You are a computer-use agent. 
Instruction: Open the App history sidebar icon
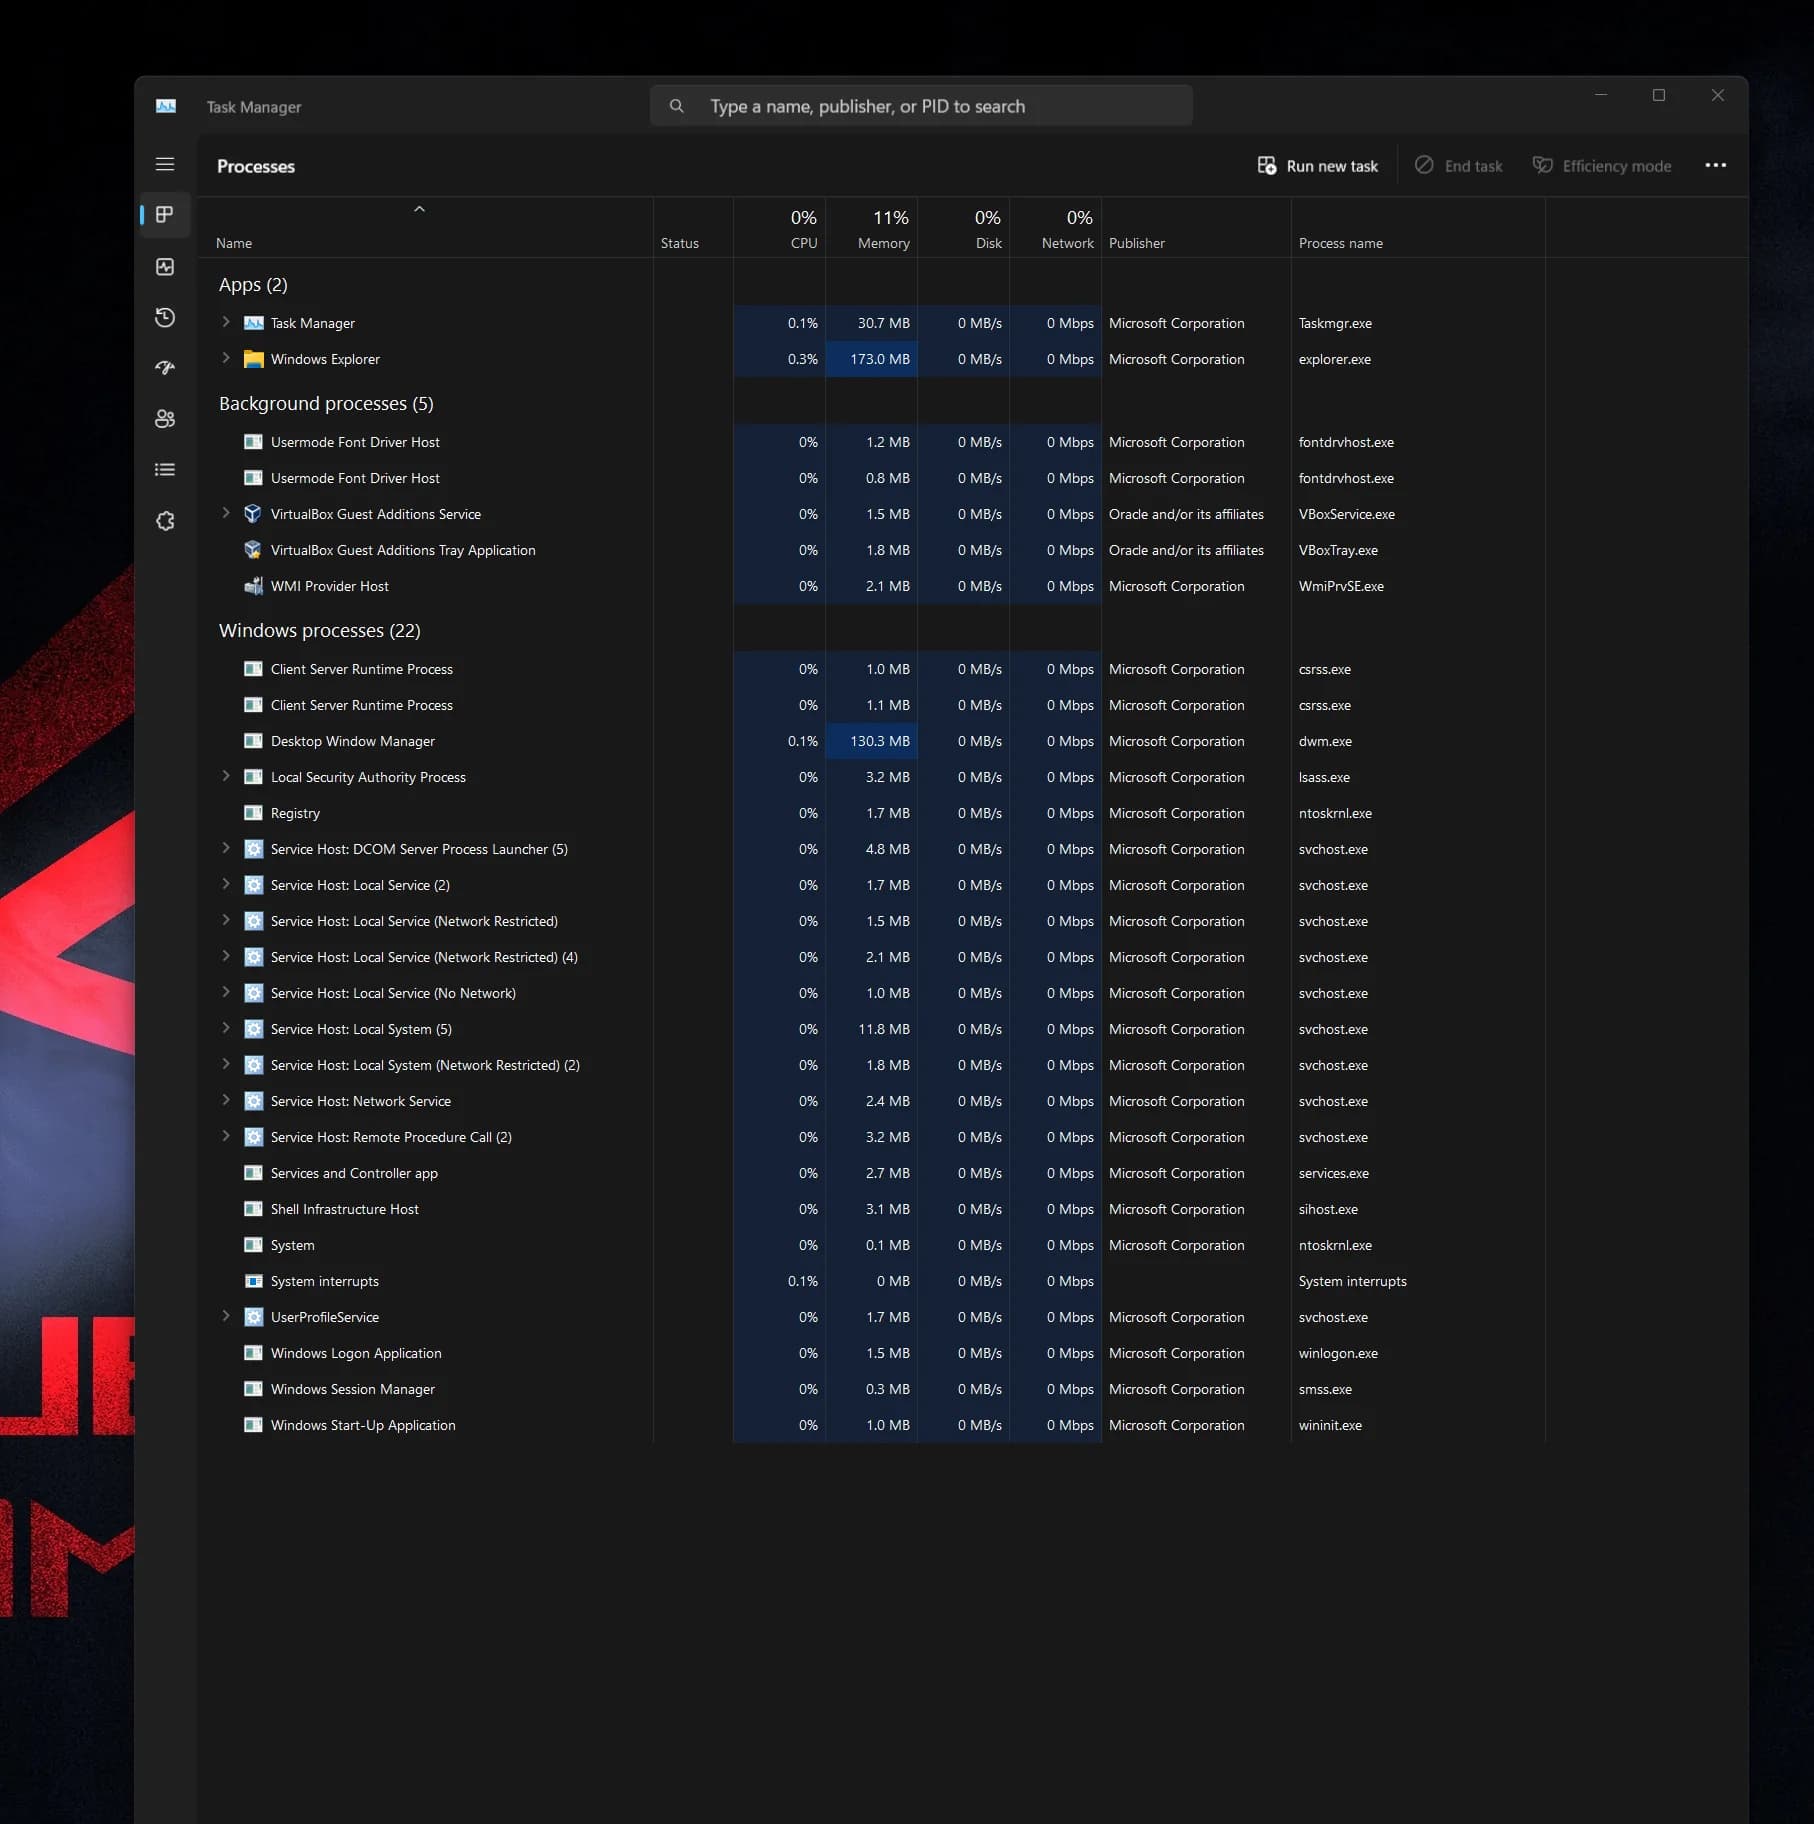tap(165, 317)
